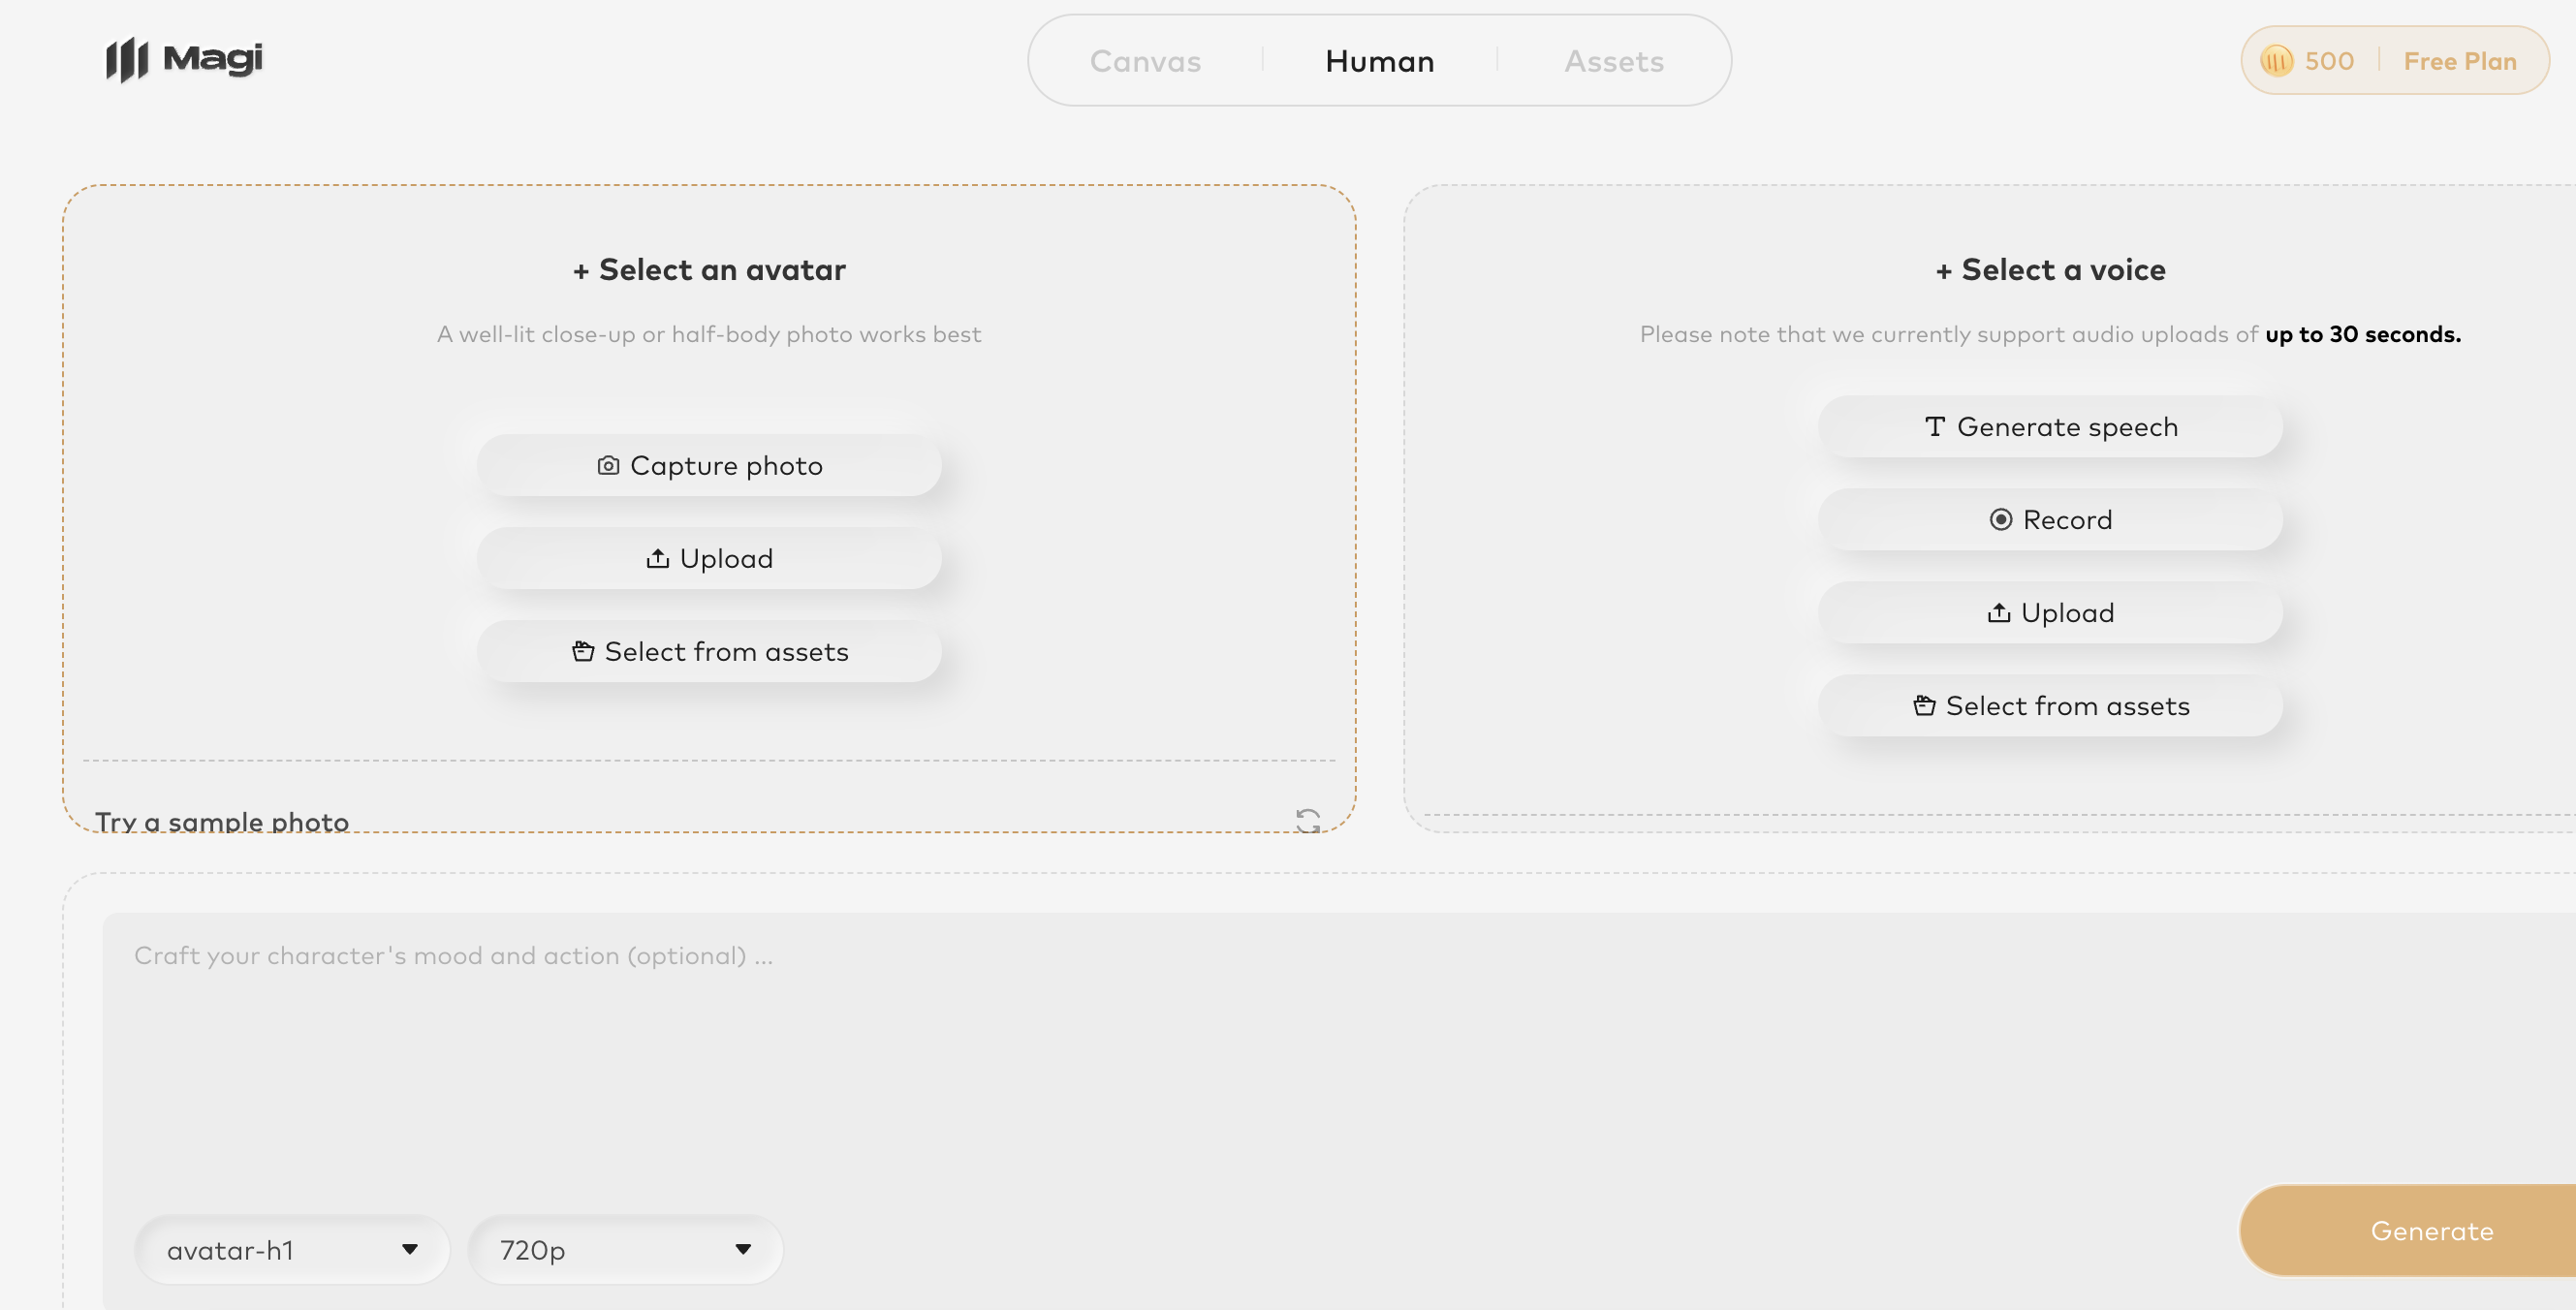Refresh the sample photos
2576x1310 pixels.
click(x=1307, y=821)
